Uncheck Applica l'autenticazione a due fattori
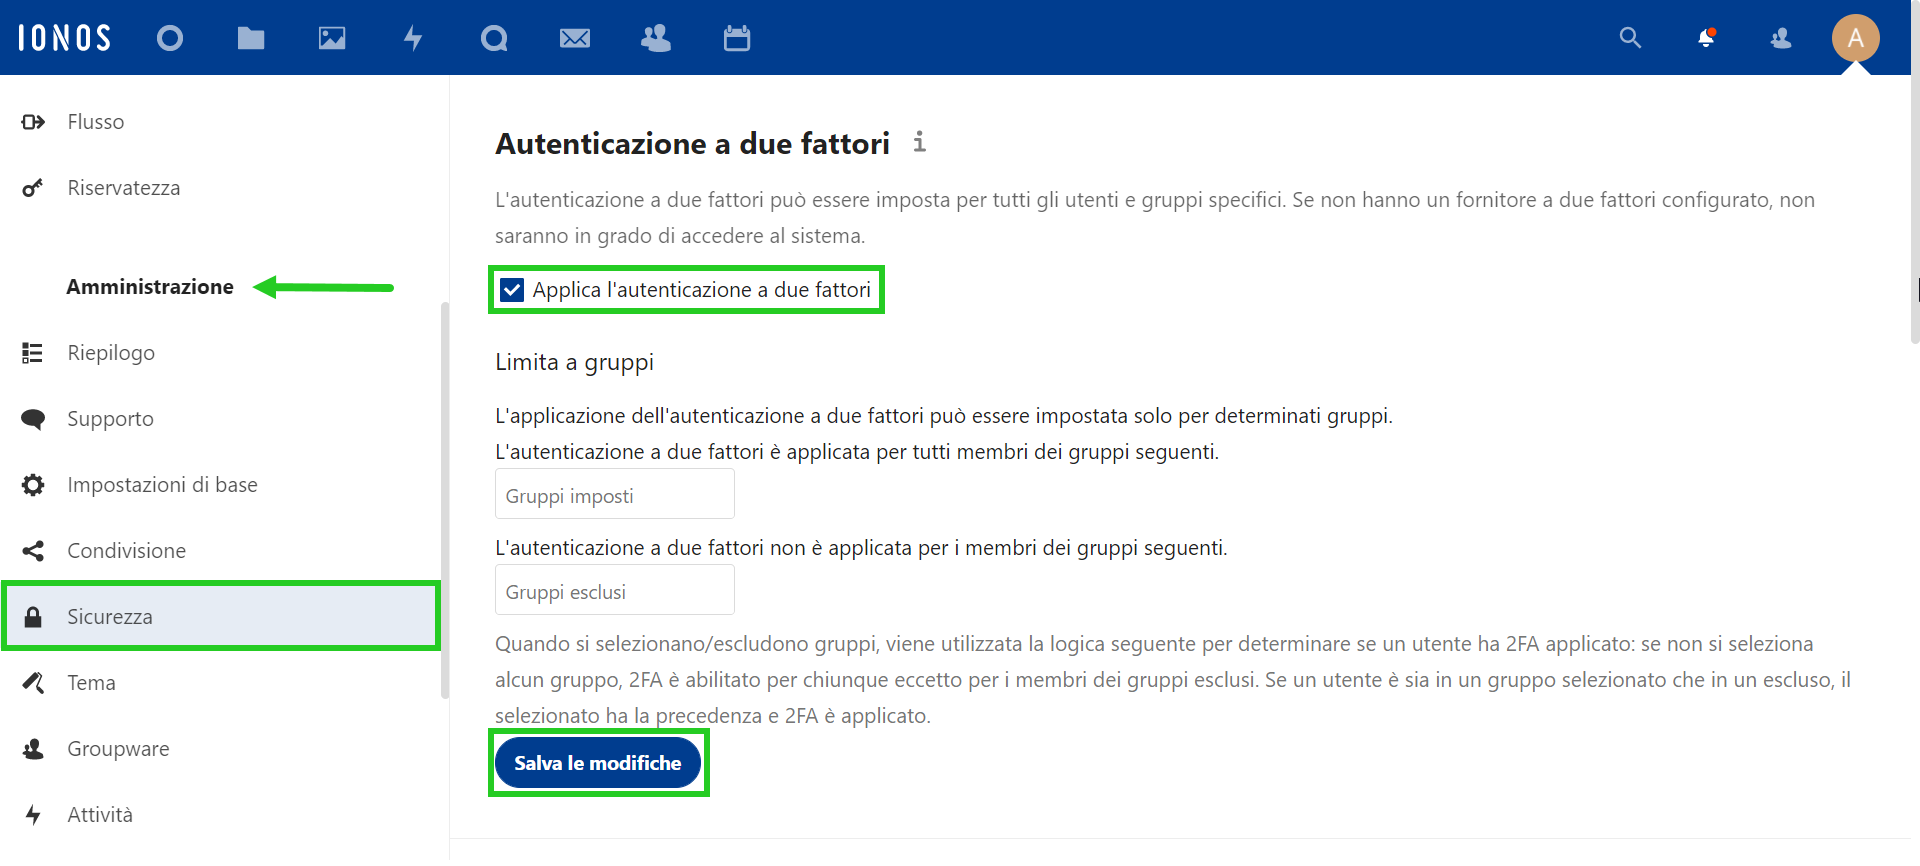The image size is (1920, 866). tap(512, 290)
